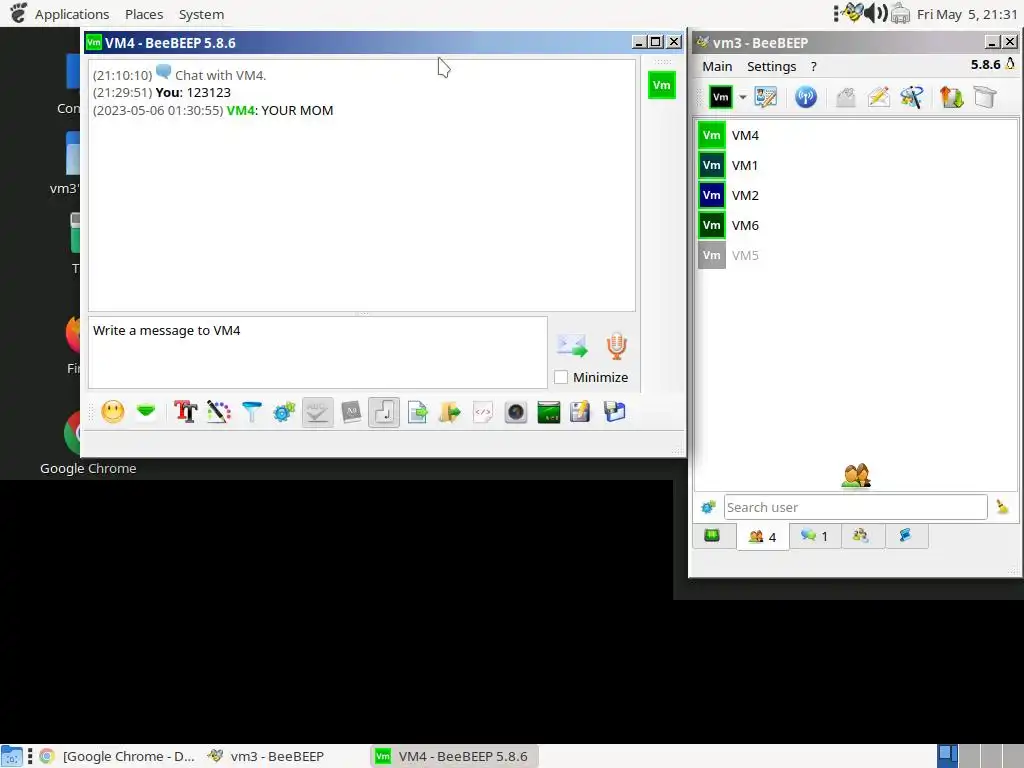
Task: Open the Places menu
Action: 144,14
